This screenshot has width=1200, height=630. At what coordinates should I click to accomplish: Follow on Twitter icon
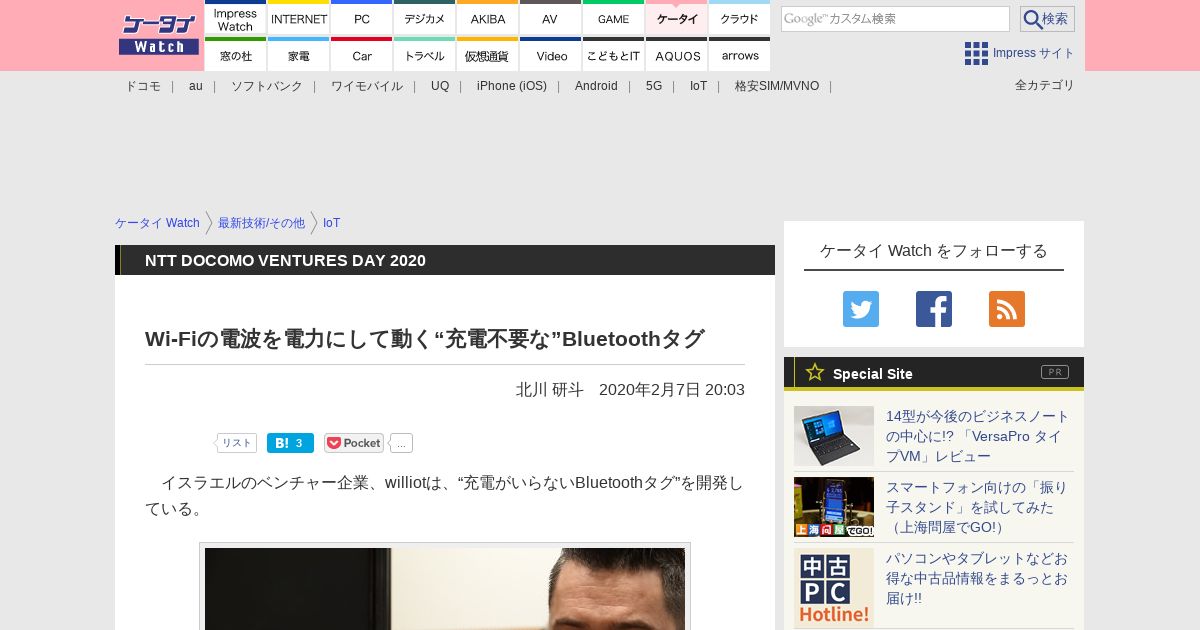coord(861,309)
